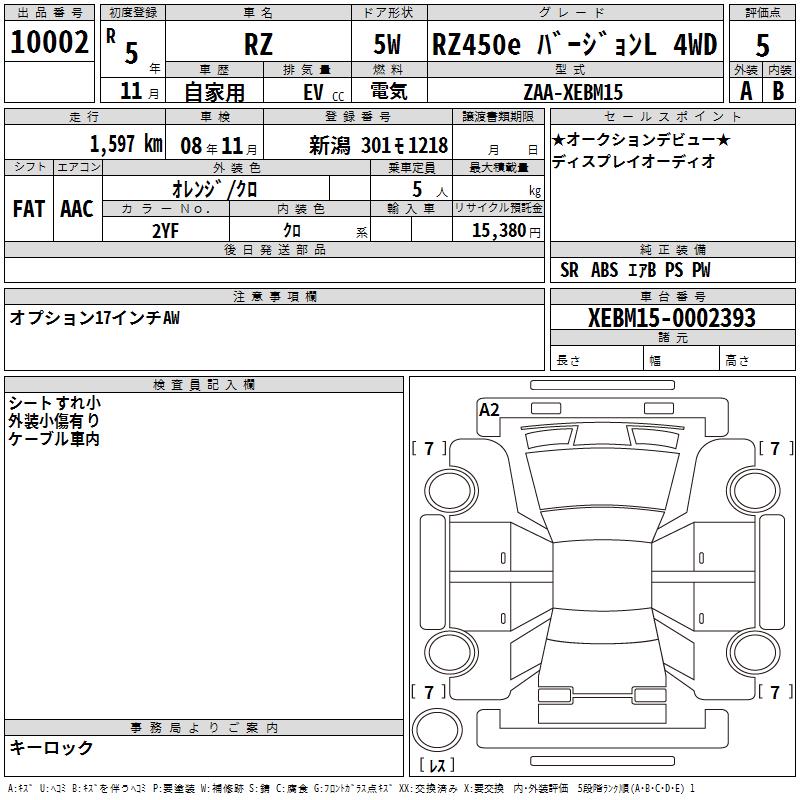Click the exterior grade letter A
800x800 pixels.
pos(745,91)
